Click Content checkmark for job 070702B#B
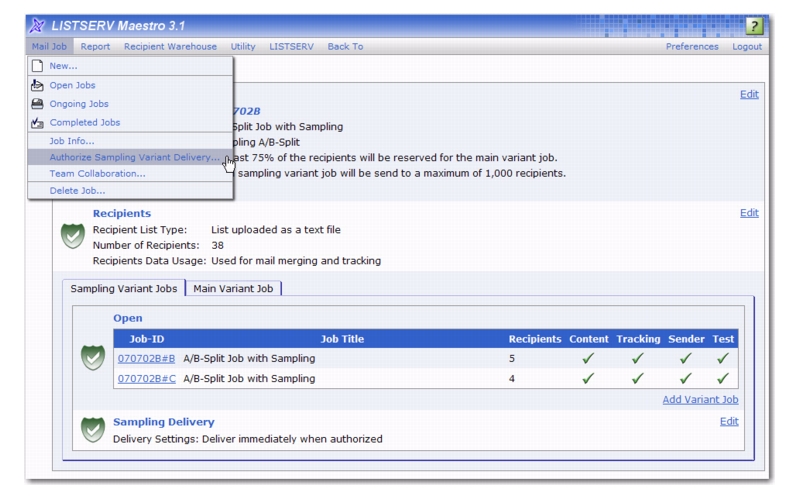Image resolution: width=796 pixels, height=503 pixels. pos(588,359)
